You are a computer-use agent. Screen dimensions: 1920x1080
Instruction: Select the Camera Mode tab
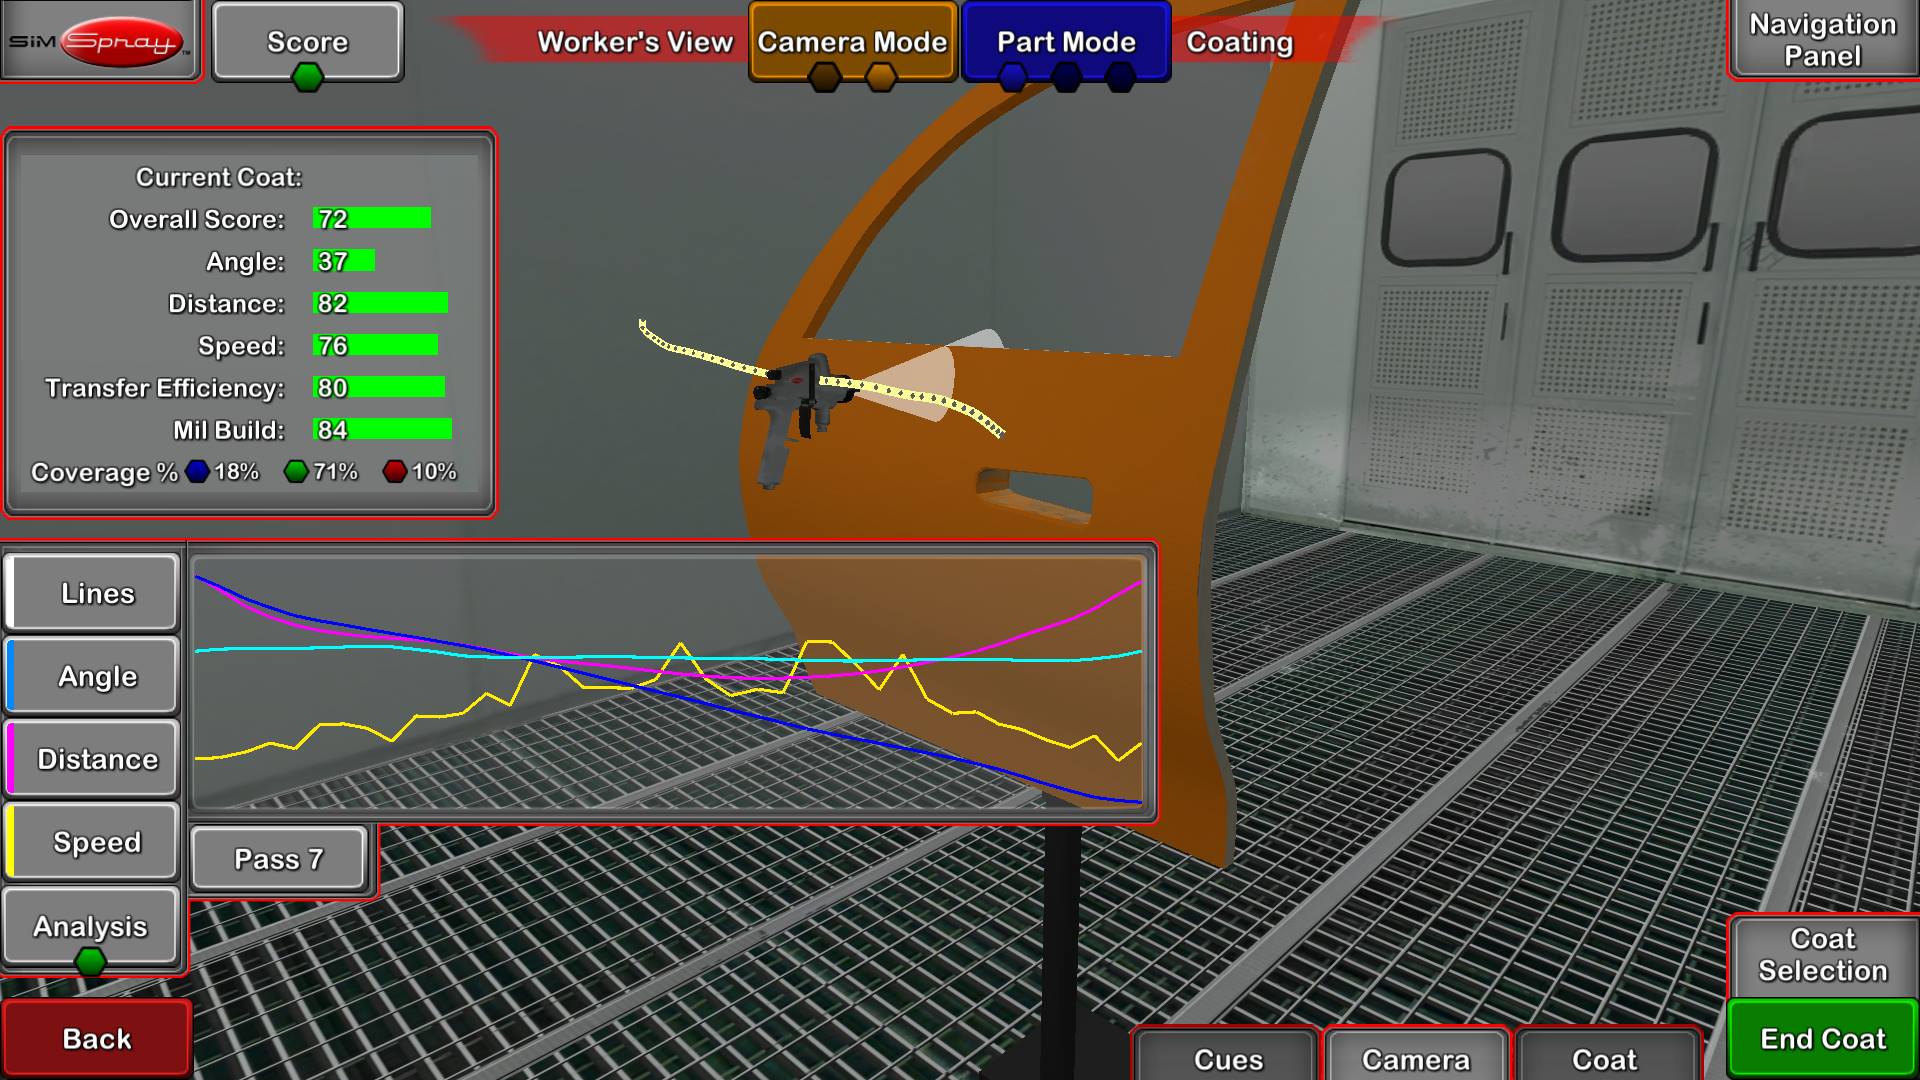852,41
